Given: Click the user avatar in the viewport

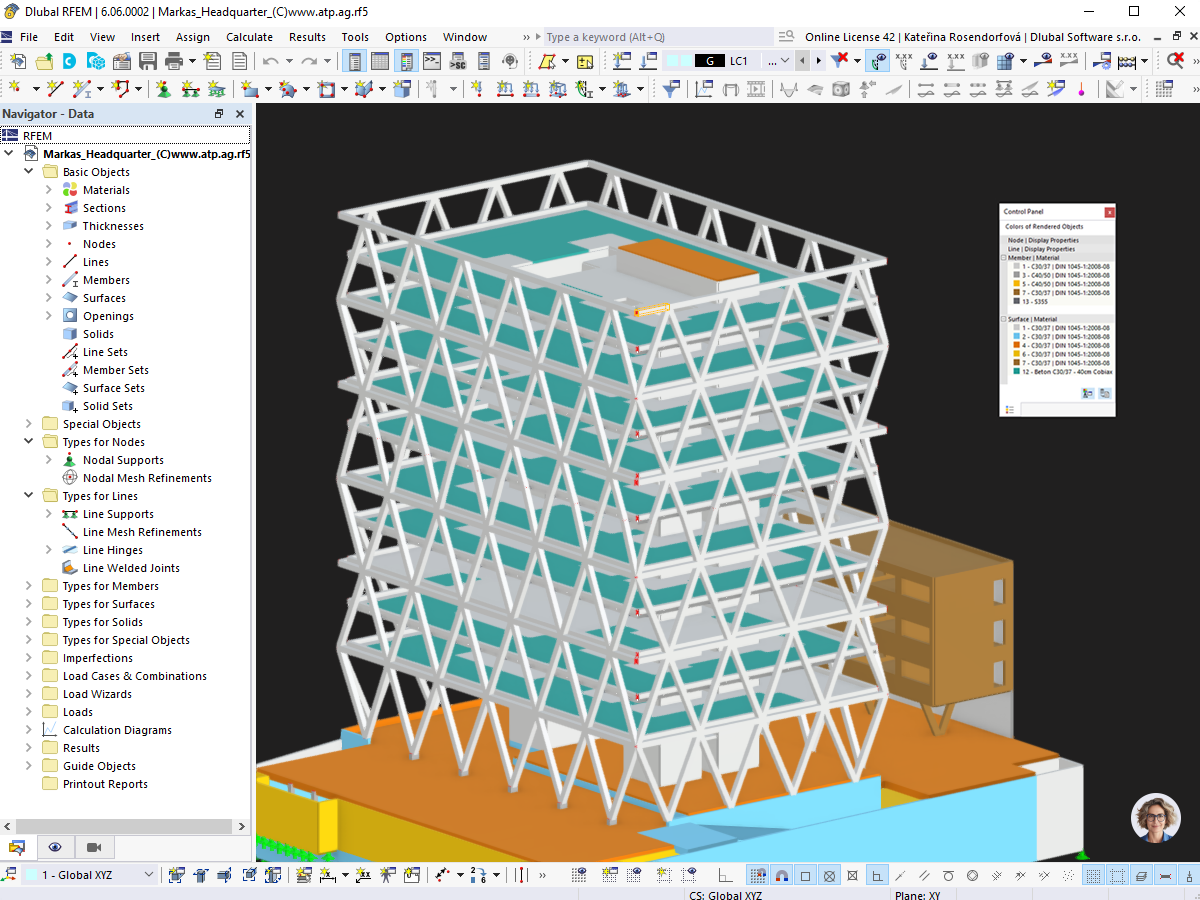Looking at the screenshot, I should point(1155,817).
